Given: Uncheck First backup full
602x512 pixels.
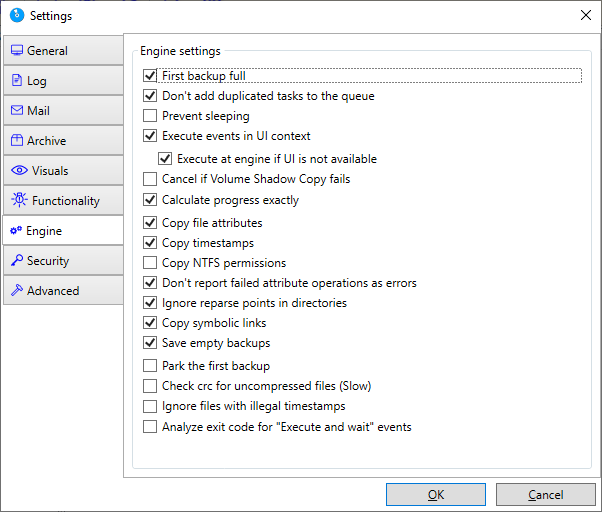Looking at the screenshot, I should [x=150, y=76].
